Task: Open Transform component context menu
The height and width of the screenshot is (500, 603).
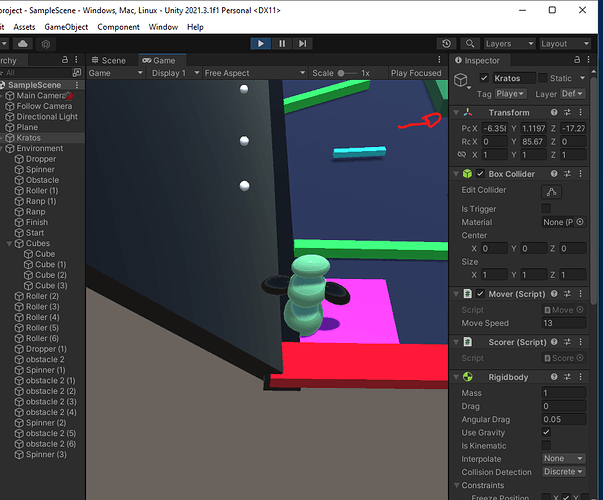Action: (581, 112)
